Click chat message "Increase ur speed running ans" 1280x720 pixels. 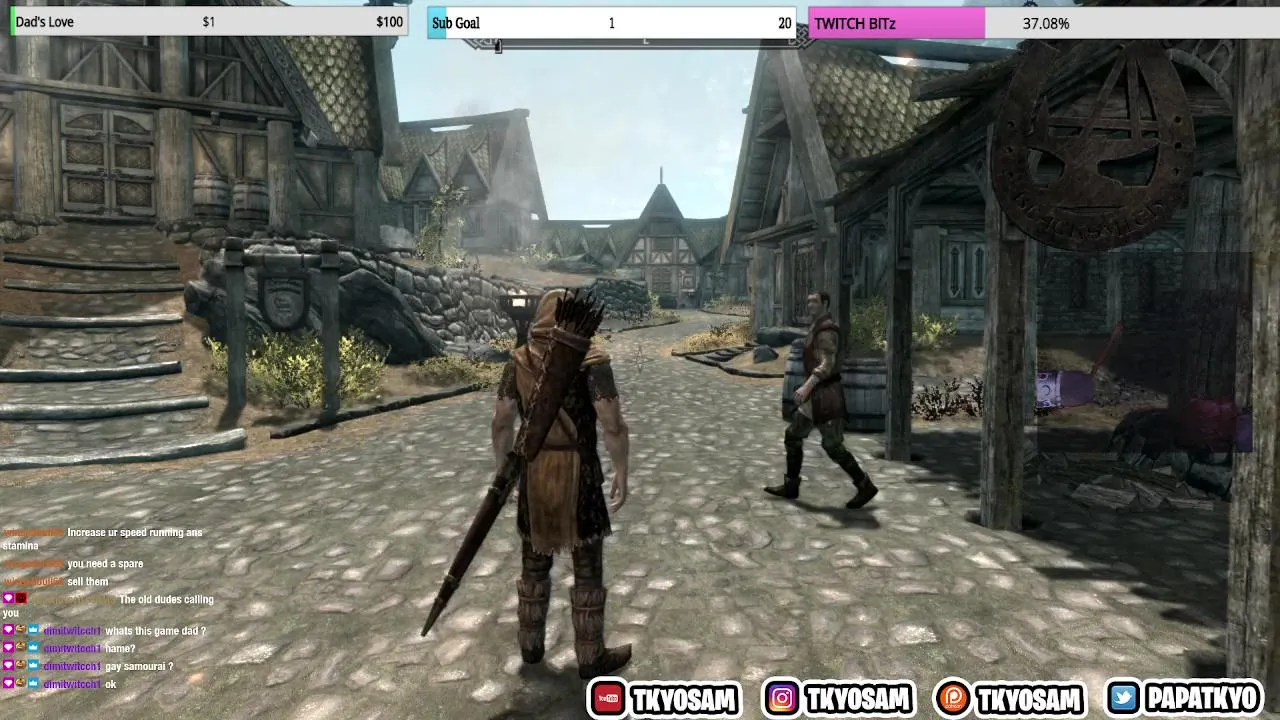coord(135,533)
